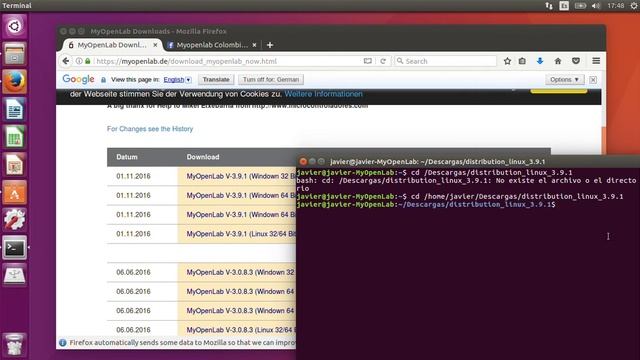This screenshot has height=360, width=640.
Task: Click the clock showing 17:48
Action: (616, 6)
